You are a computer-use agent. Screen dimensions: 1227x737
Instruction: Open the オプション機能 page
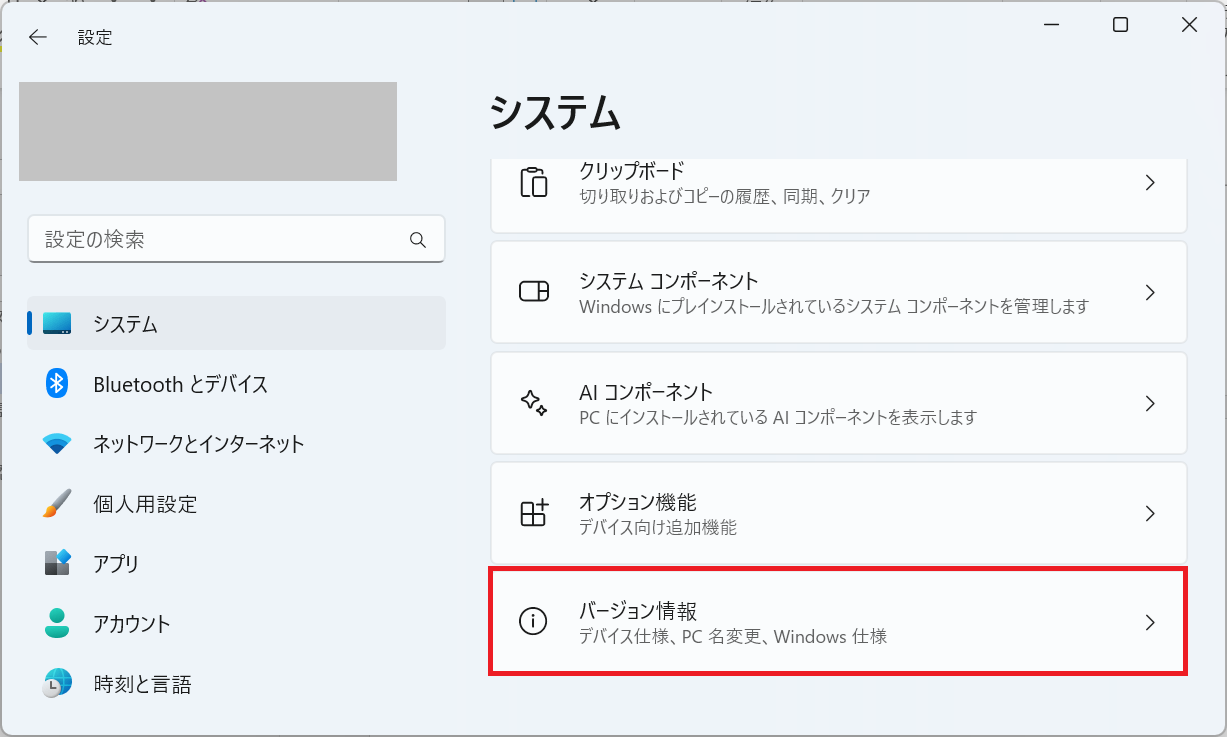838,512
